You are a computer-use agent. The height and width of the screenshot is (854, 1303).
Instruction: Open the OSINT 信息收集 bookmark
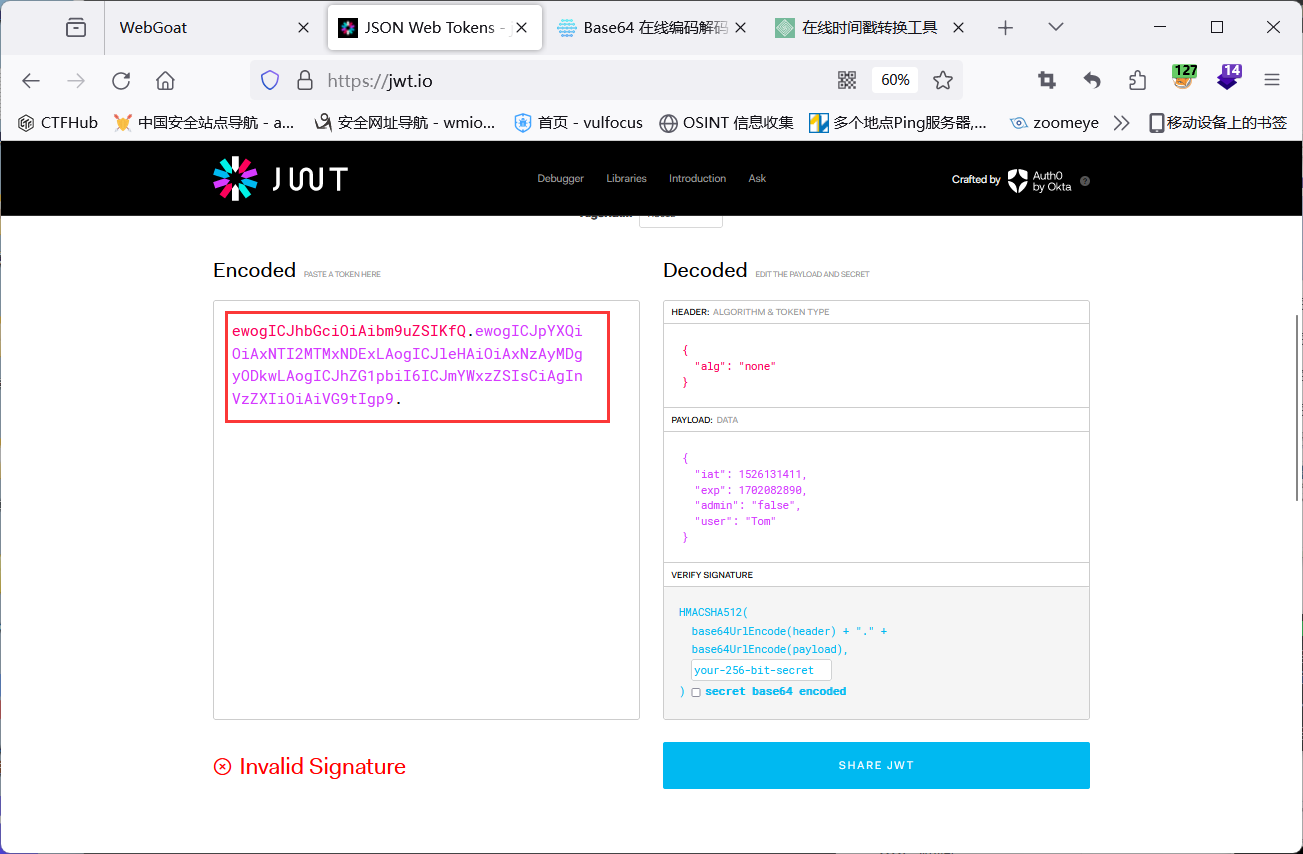726,123
